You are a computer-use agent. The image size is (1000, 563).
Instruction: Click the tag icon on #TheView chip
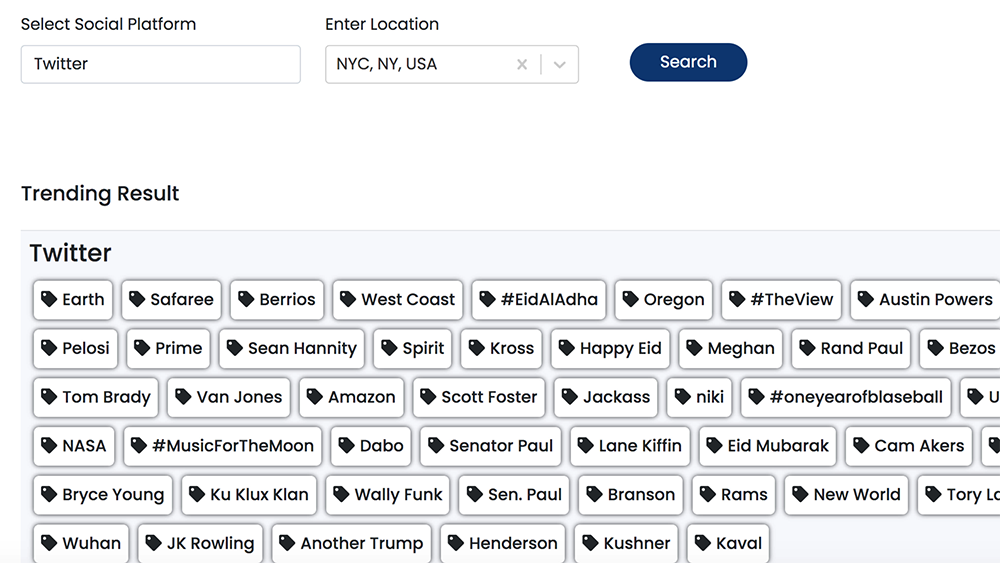[x=737, y=299]
